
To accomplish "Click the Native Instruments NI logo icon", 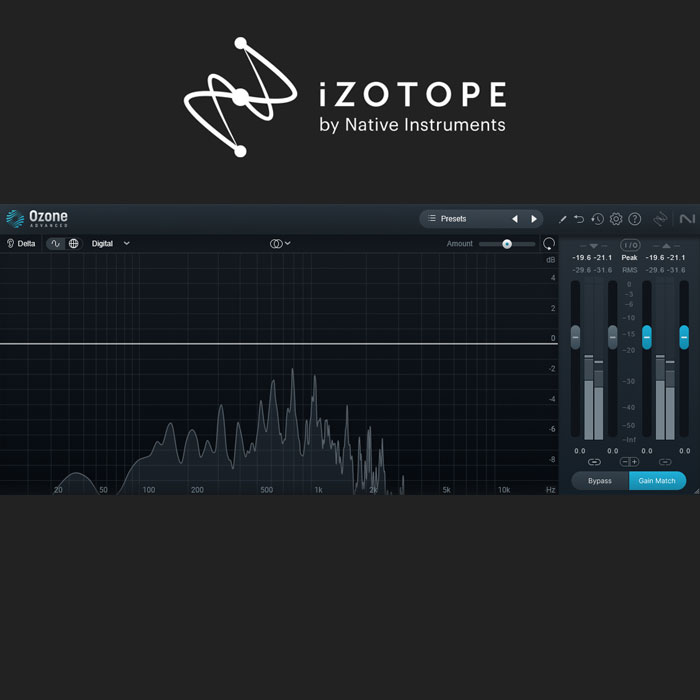I will 687,219.
